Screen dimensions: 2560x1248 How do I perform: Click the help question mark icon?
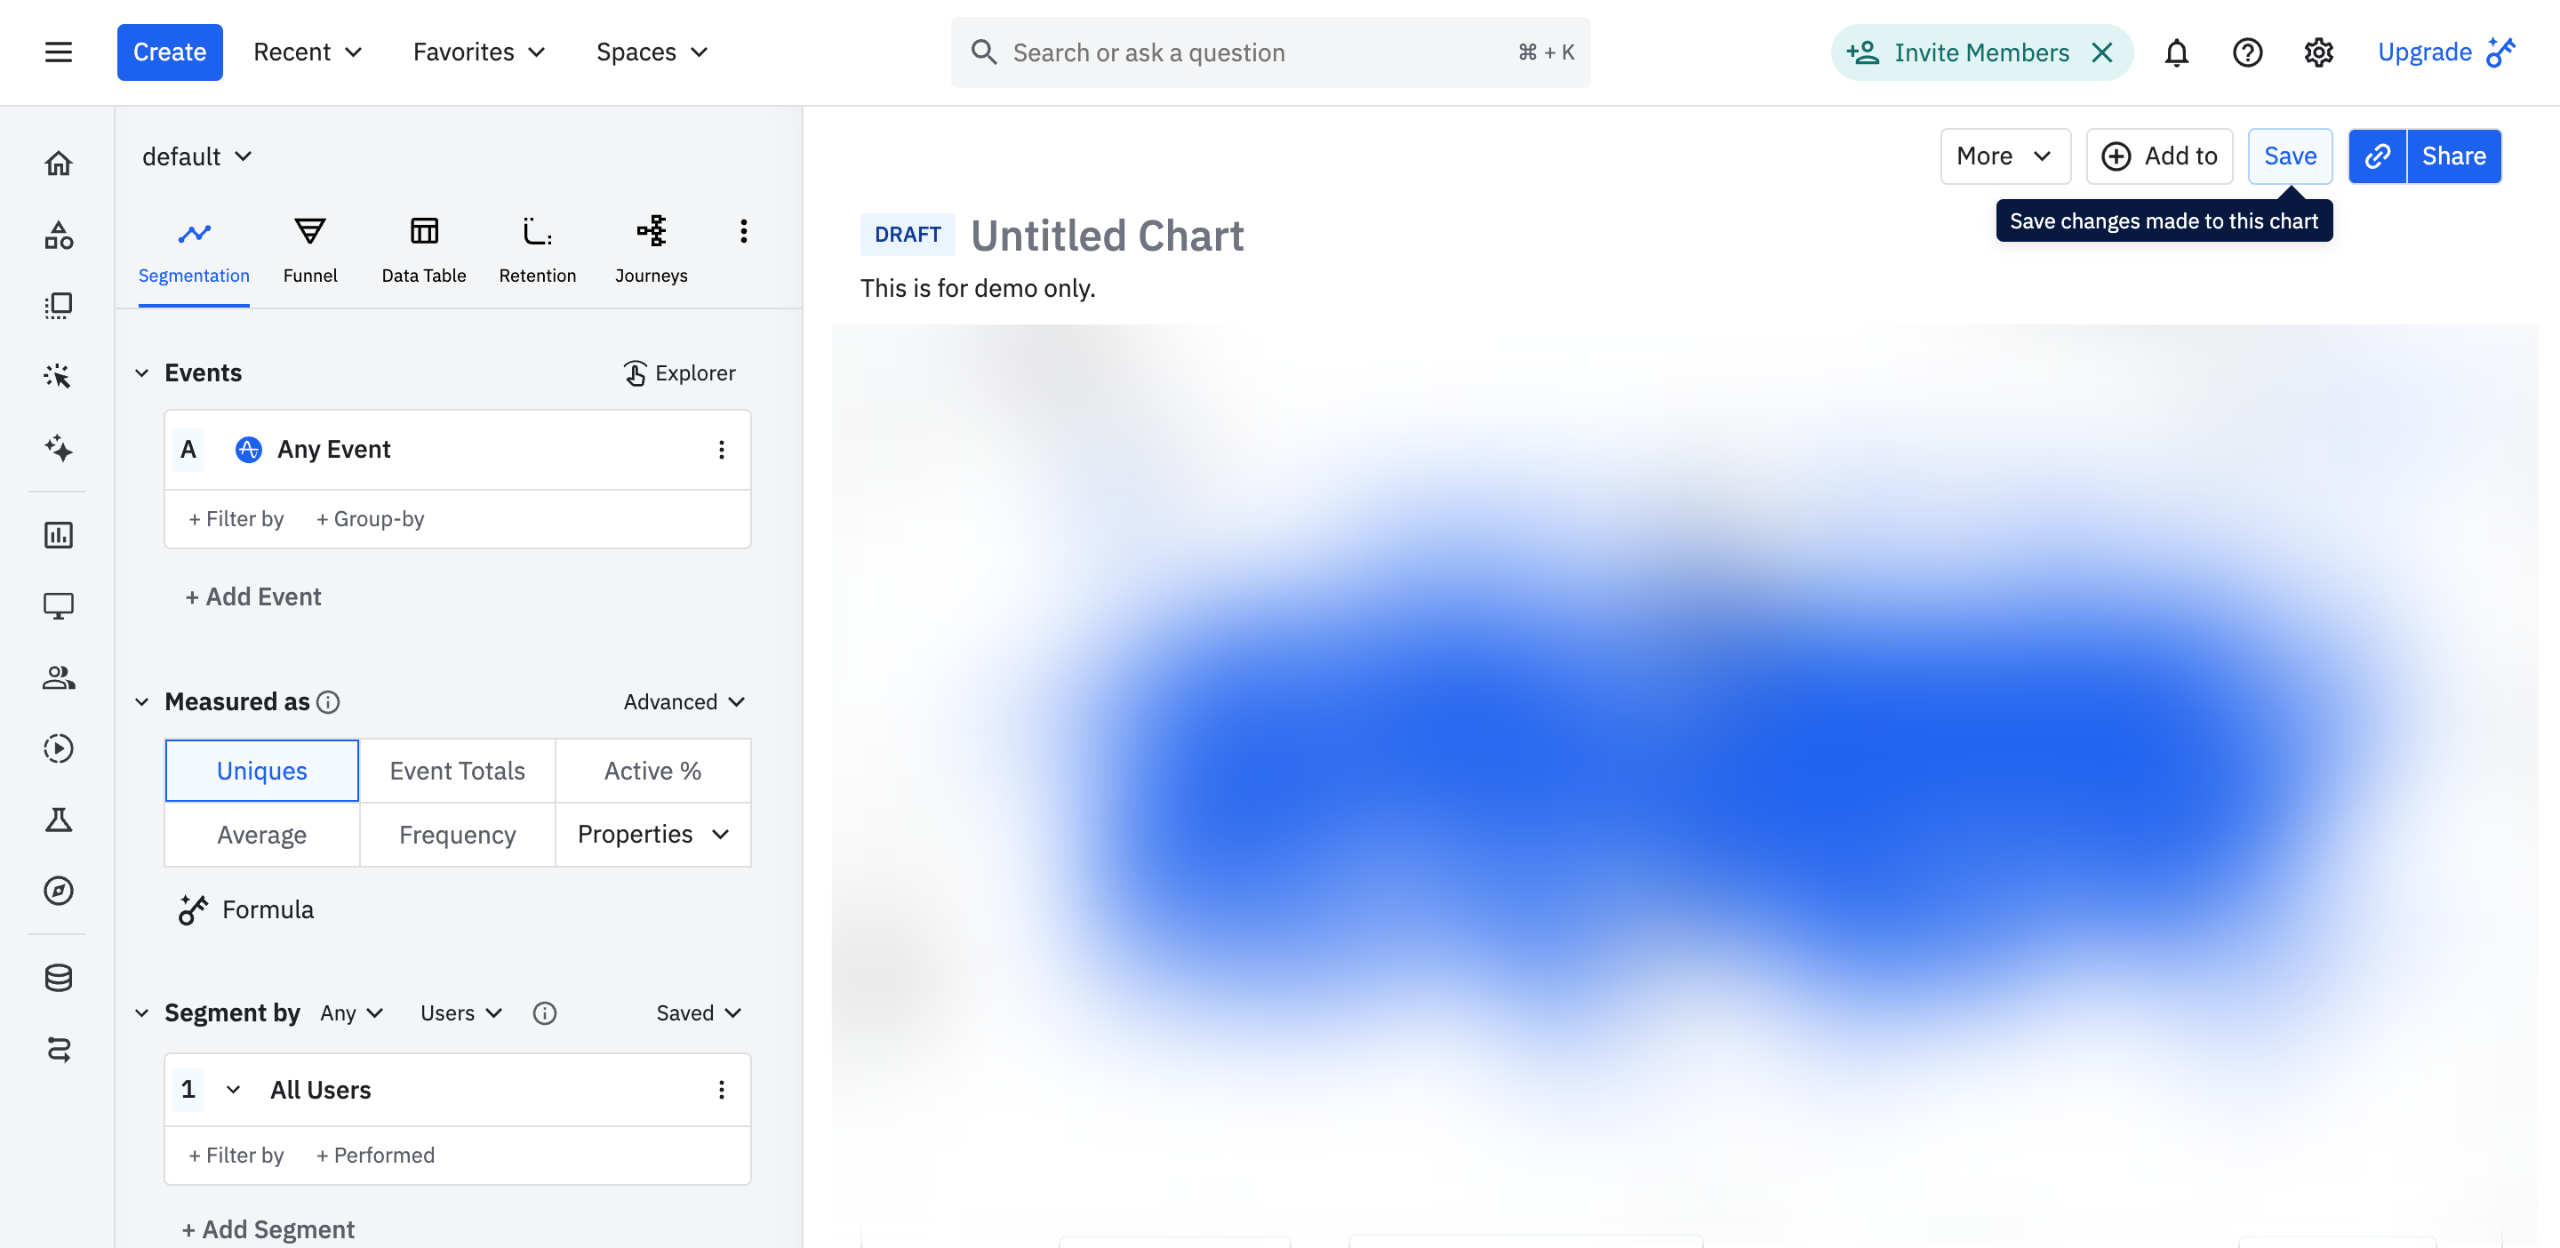[2247, 52]
